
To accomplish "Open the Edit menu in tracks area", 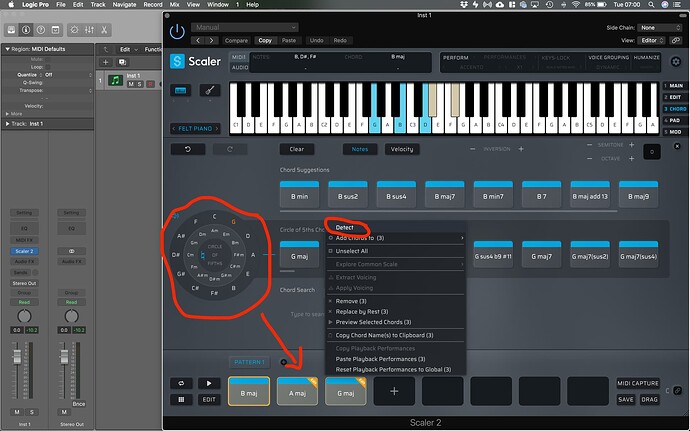I will (128, 49).
